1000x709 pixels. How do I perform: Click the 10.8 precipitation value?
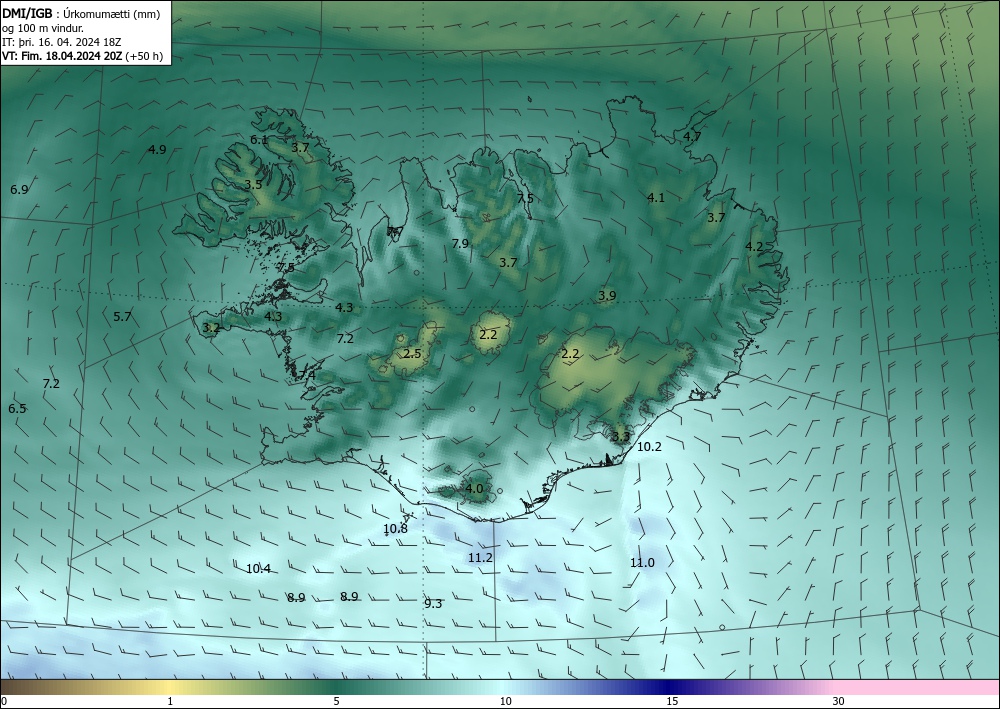click(395, 529)
